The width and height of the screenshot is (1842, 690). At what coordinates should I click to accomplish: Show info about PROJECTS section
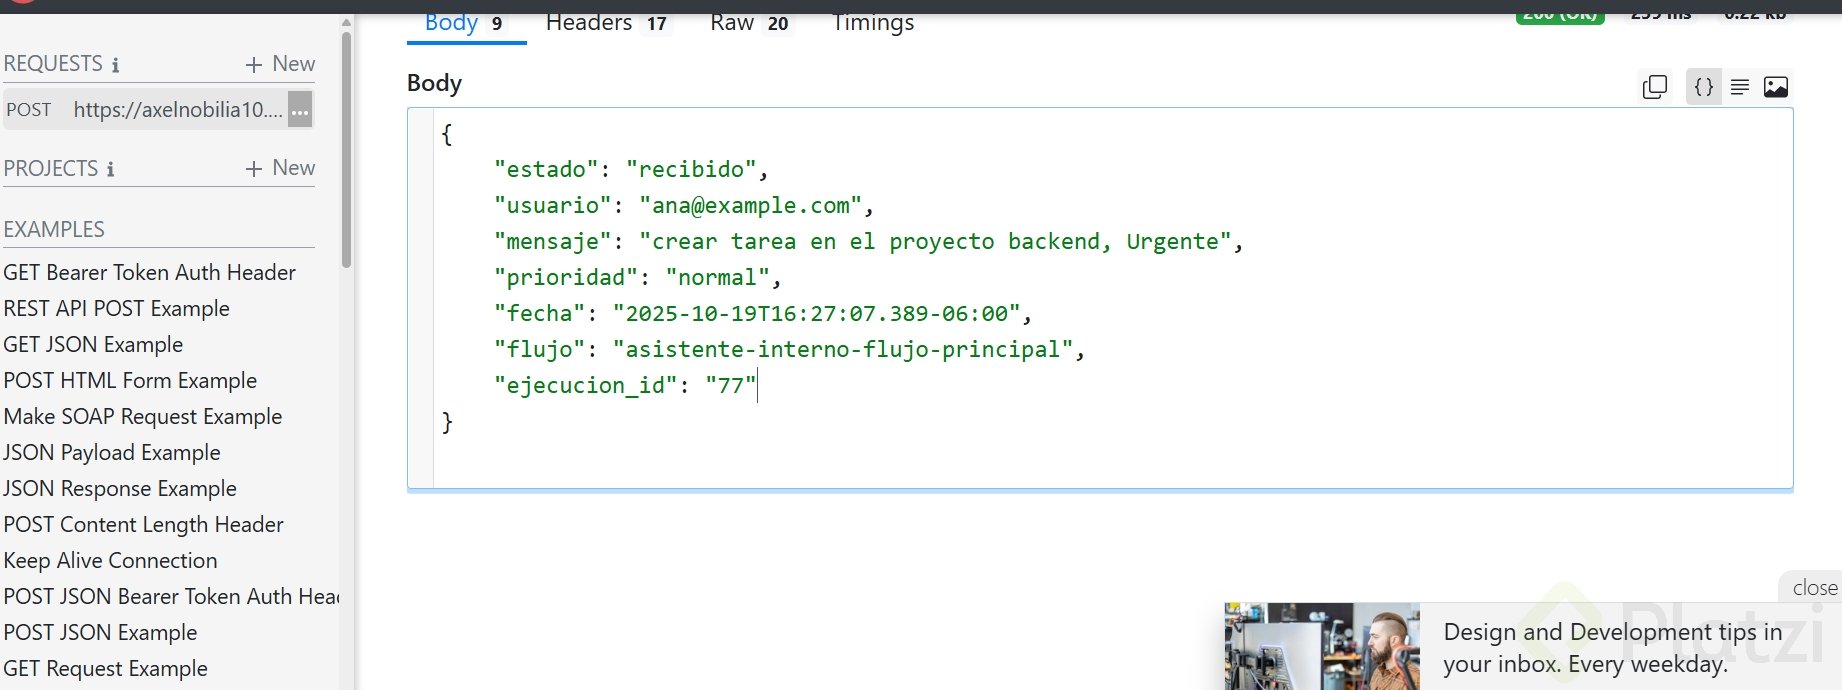click(x=110, y=169)
